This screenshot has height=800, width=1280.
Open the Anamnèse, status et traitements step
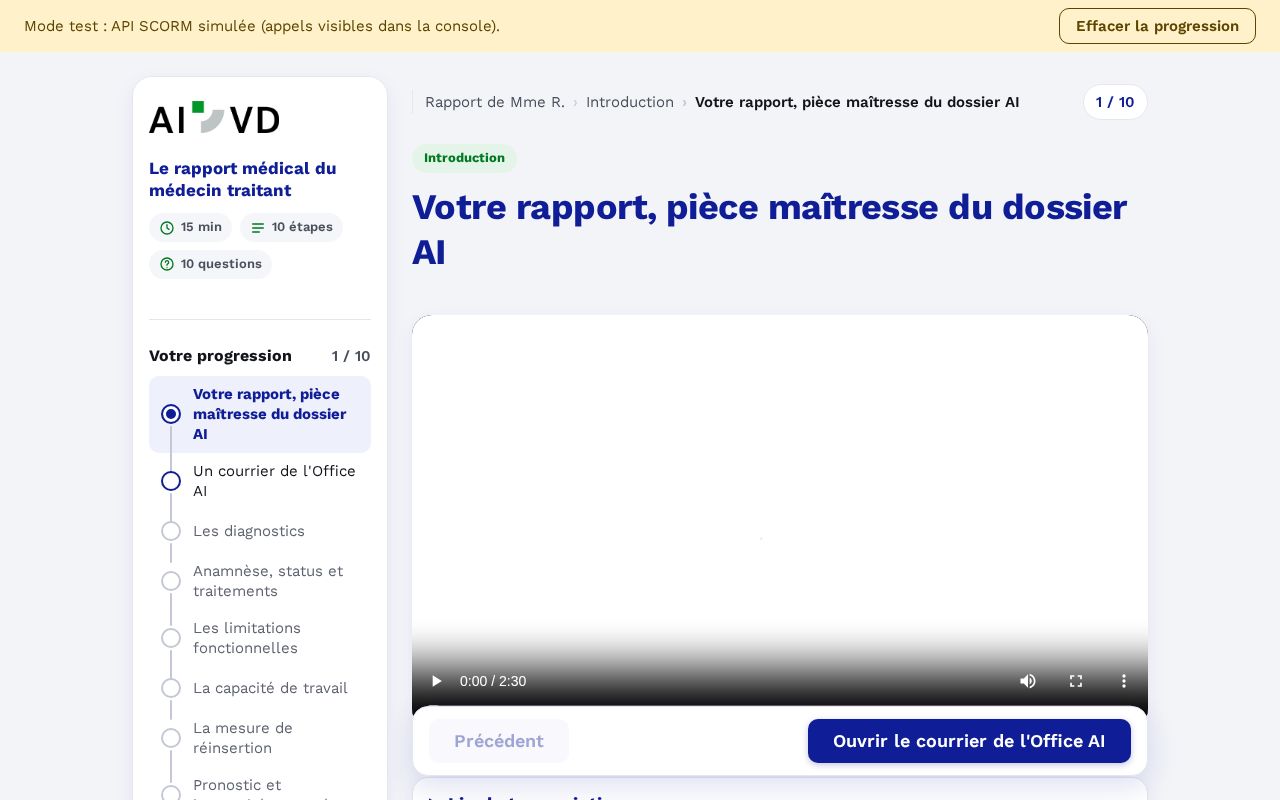260,581
